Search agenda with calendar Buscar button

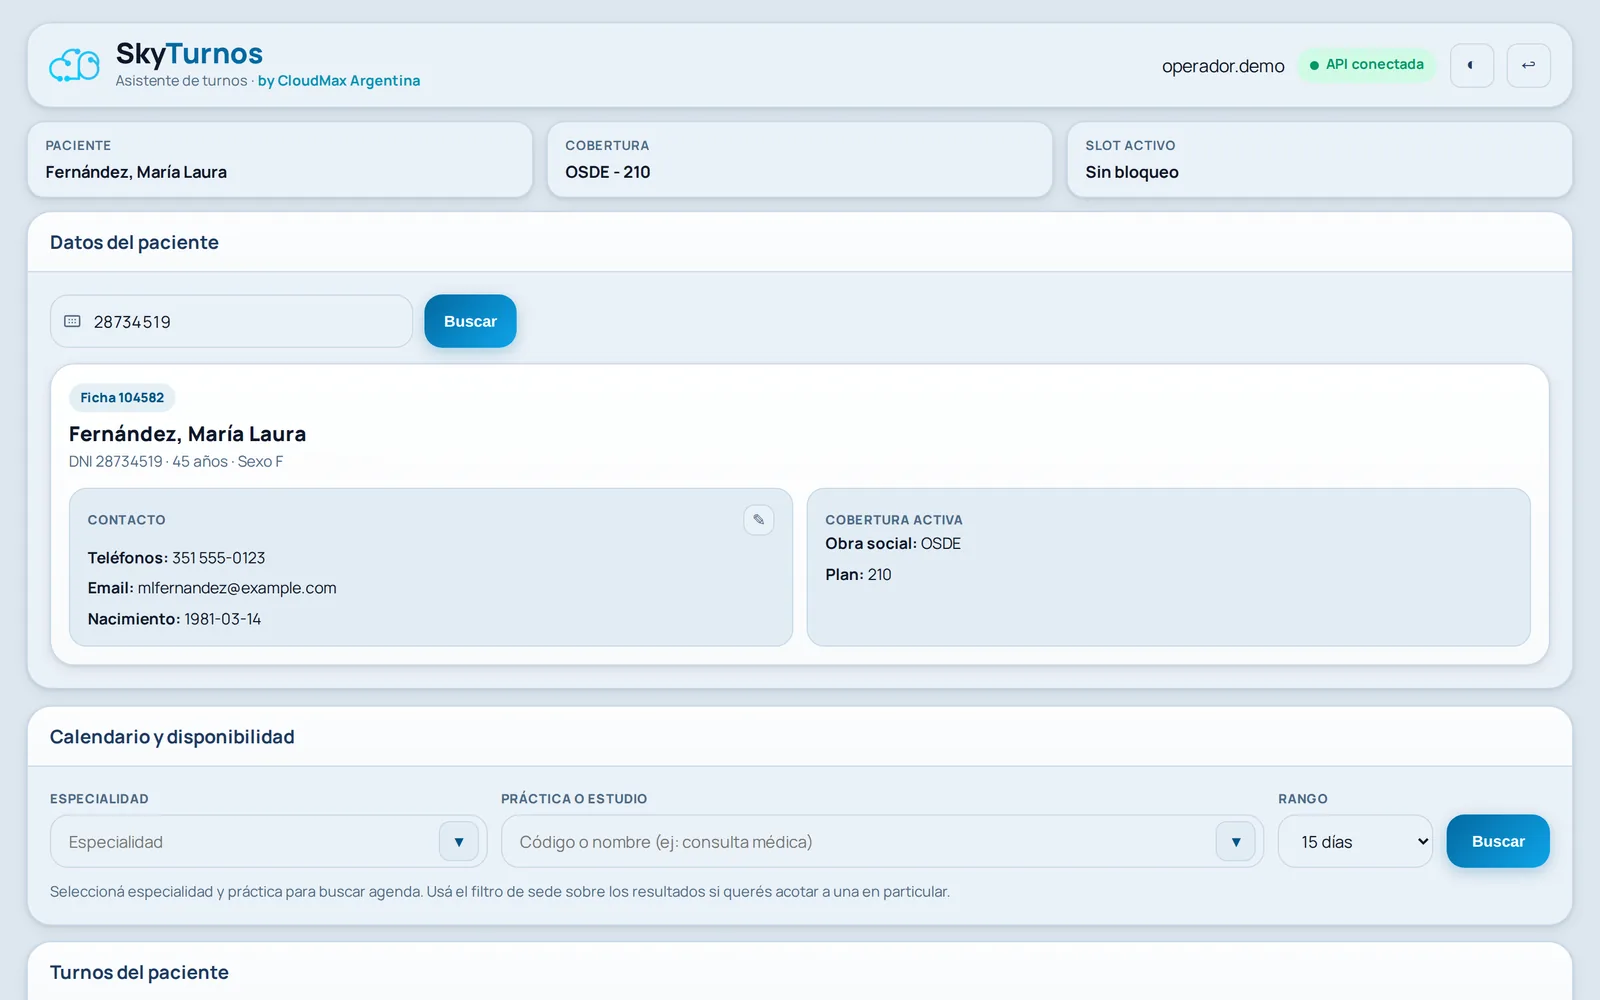click(1498, 841)
